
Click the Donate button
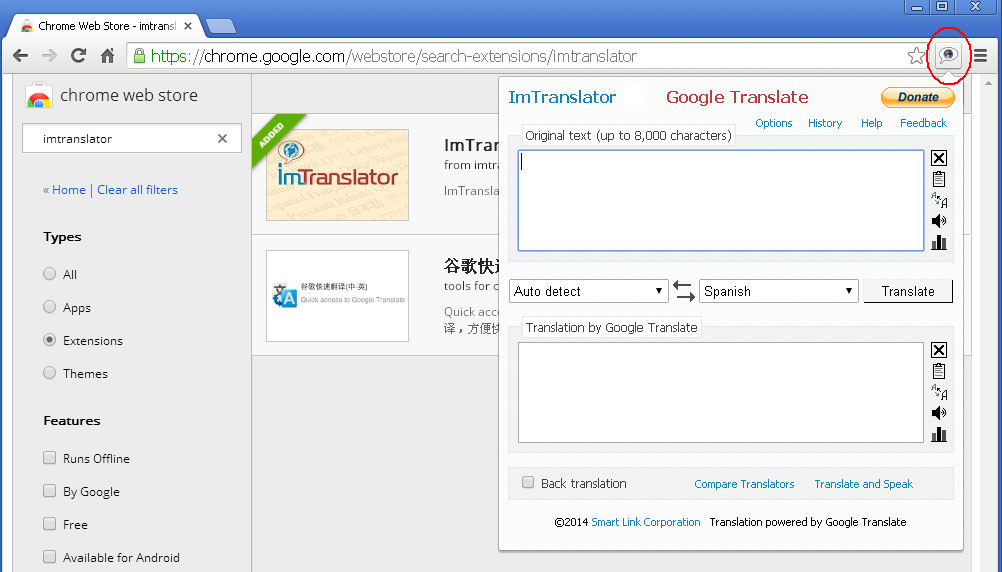coord(917,97)
